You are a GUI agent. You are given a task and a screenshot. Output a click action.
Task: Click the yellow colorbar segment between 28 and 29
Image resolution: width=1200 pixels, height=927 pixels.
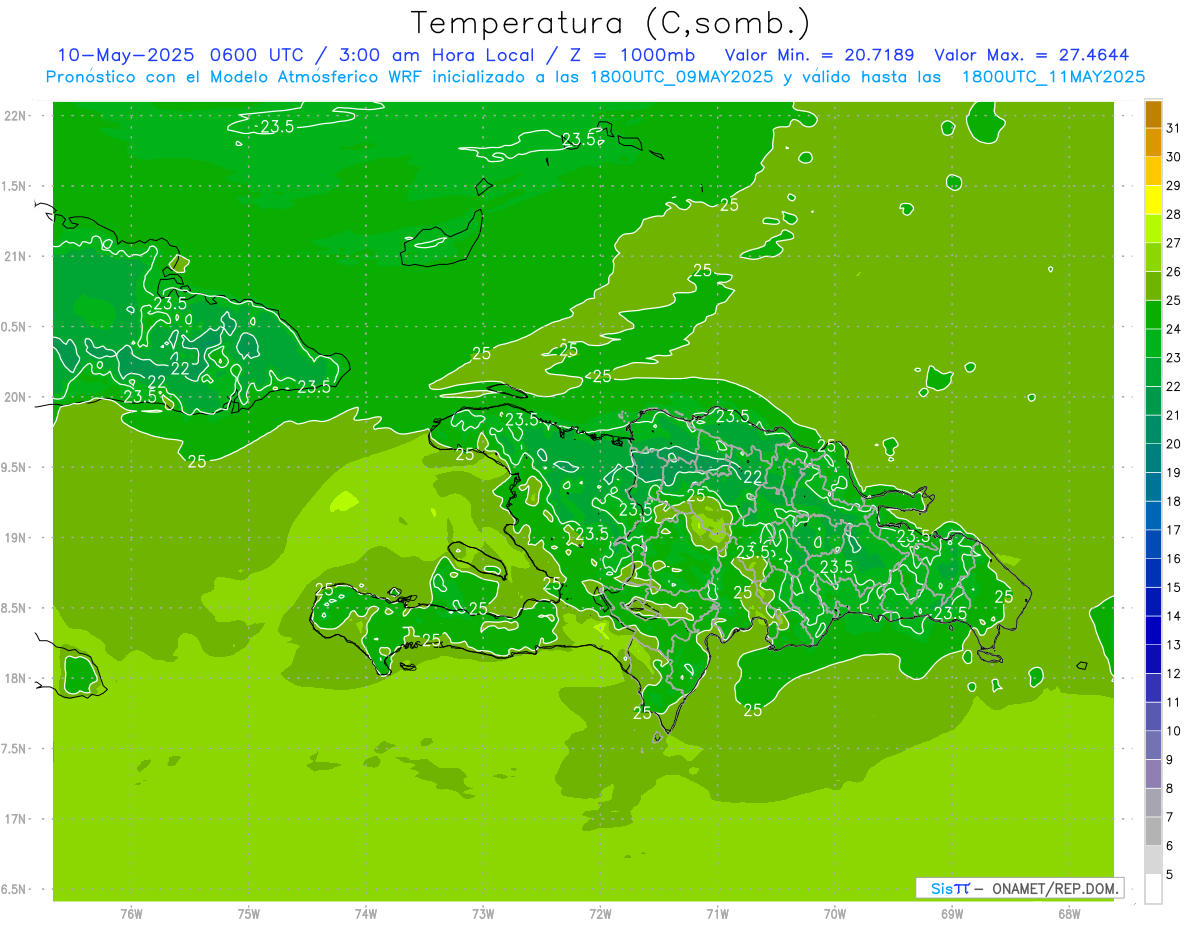click(1153, 200)
